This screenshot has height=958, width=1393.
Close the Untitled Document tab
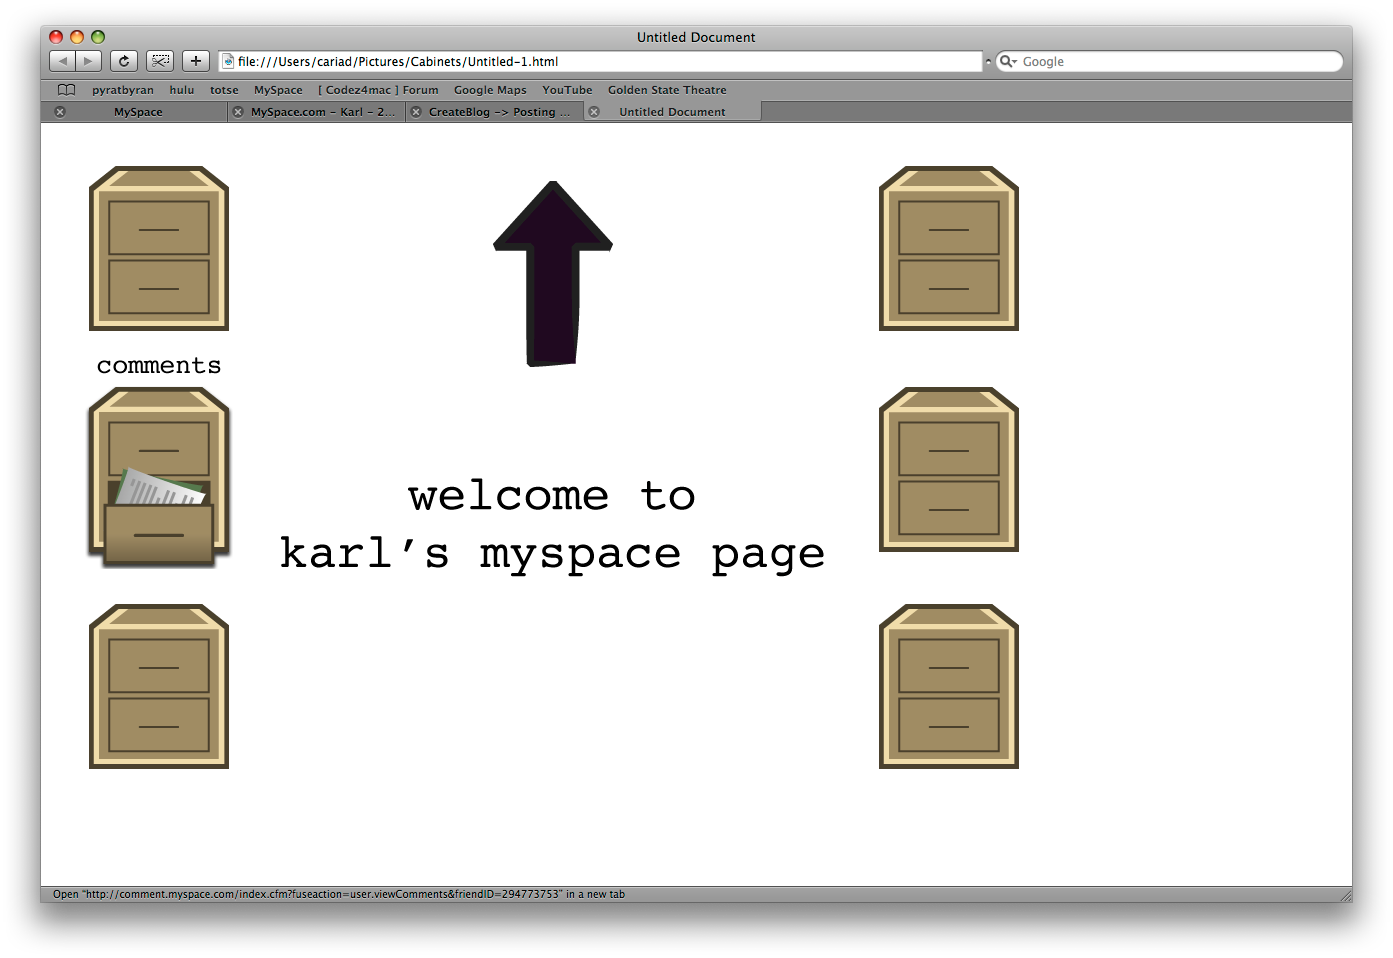(594, 112)
